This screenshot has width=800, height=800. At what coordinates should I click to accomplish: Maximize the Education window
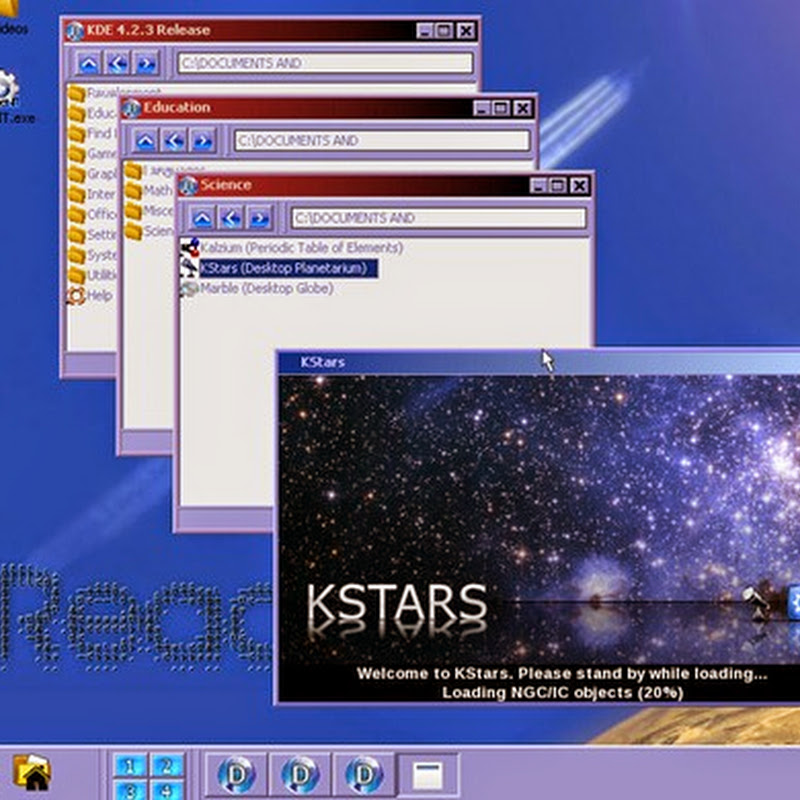pos(502,108)
